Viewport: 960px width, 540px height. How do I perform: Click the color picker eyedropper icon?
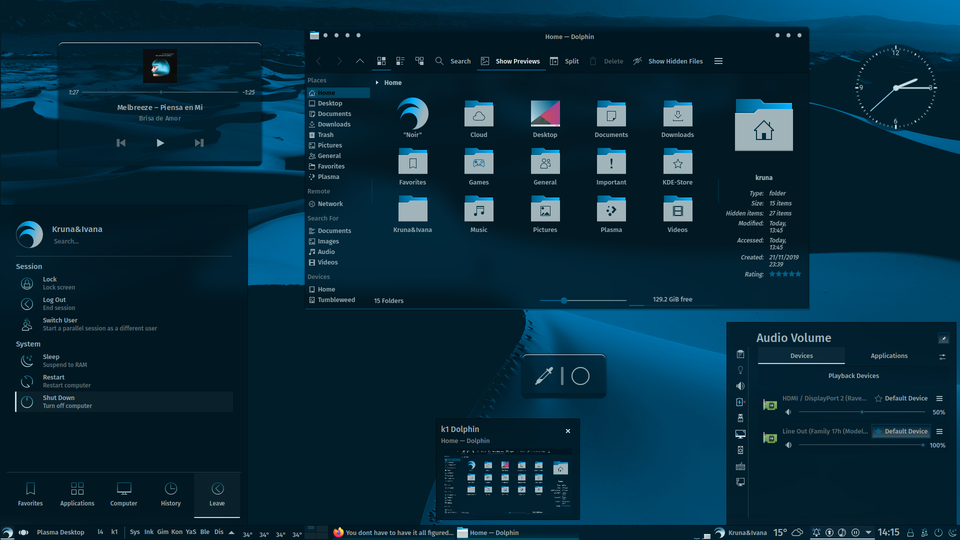(543, 376)
